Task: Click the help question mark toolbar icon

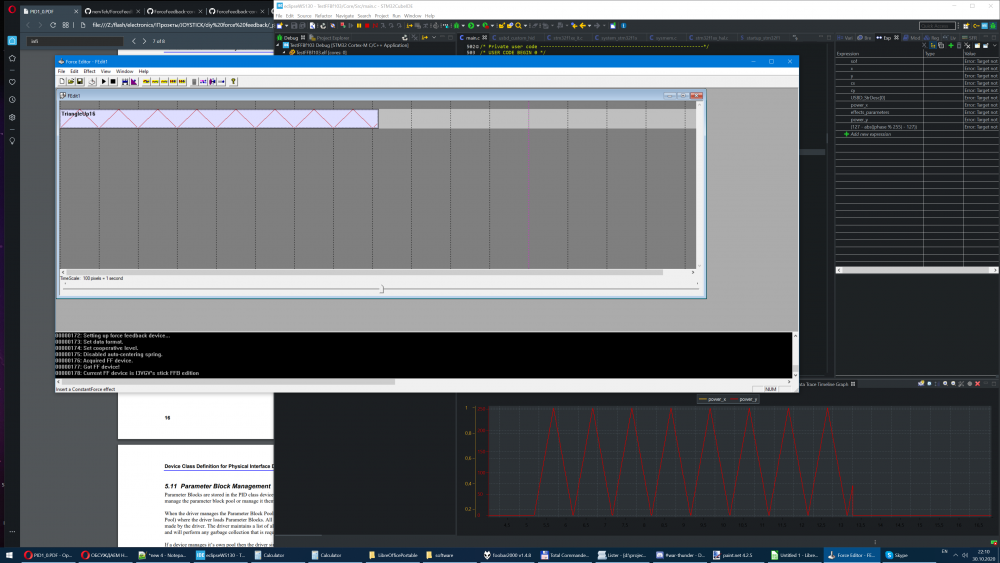Action: tap(233, 81)
